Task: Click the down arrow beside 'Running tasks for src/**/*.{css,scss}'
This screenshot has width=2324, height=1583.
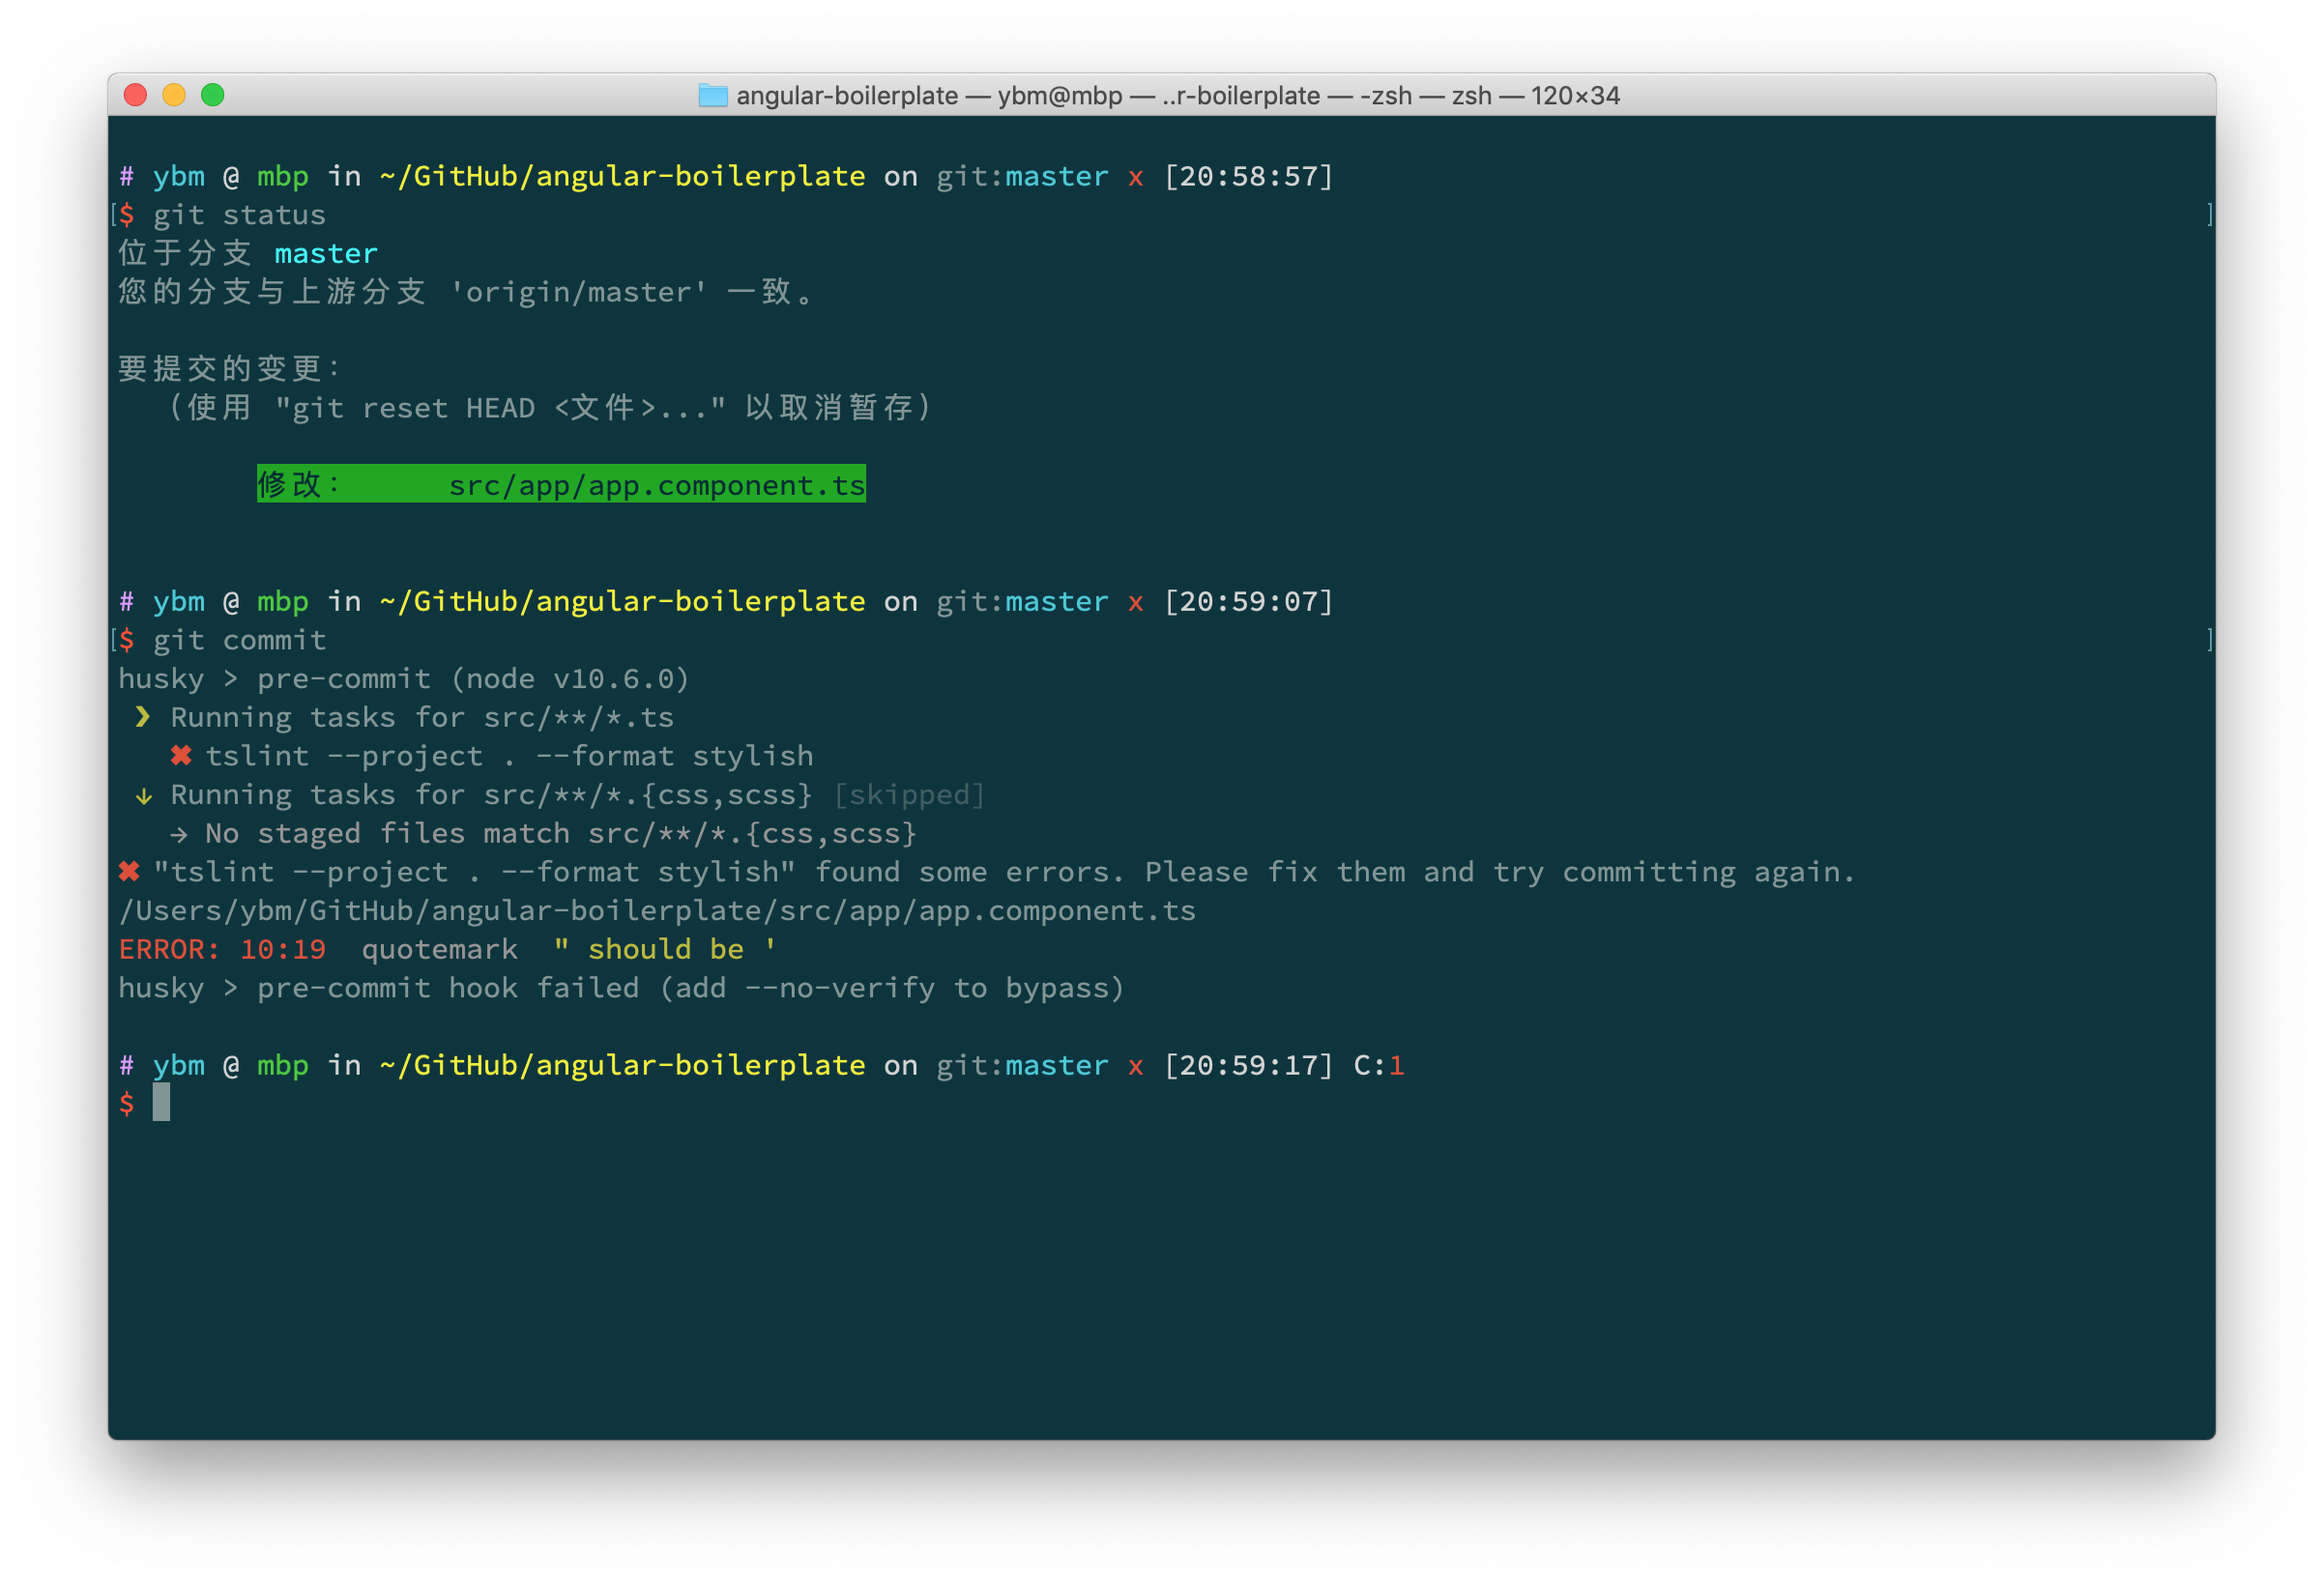Action: [144, 796]
